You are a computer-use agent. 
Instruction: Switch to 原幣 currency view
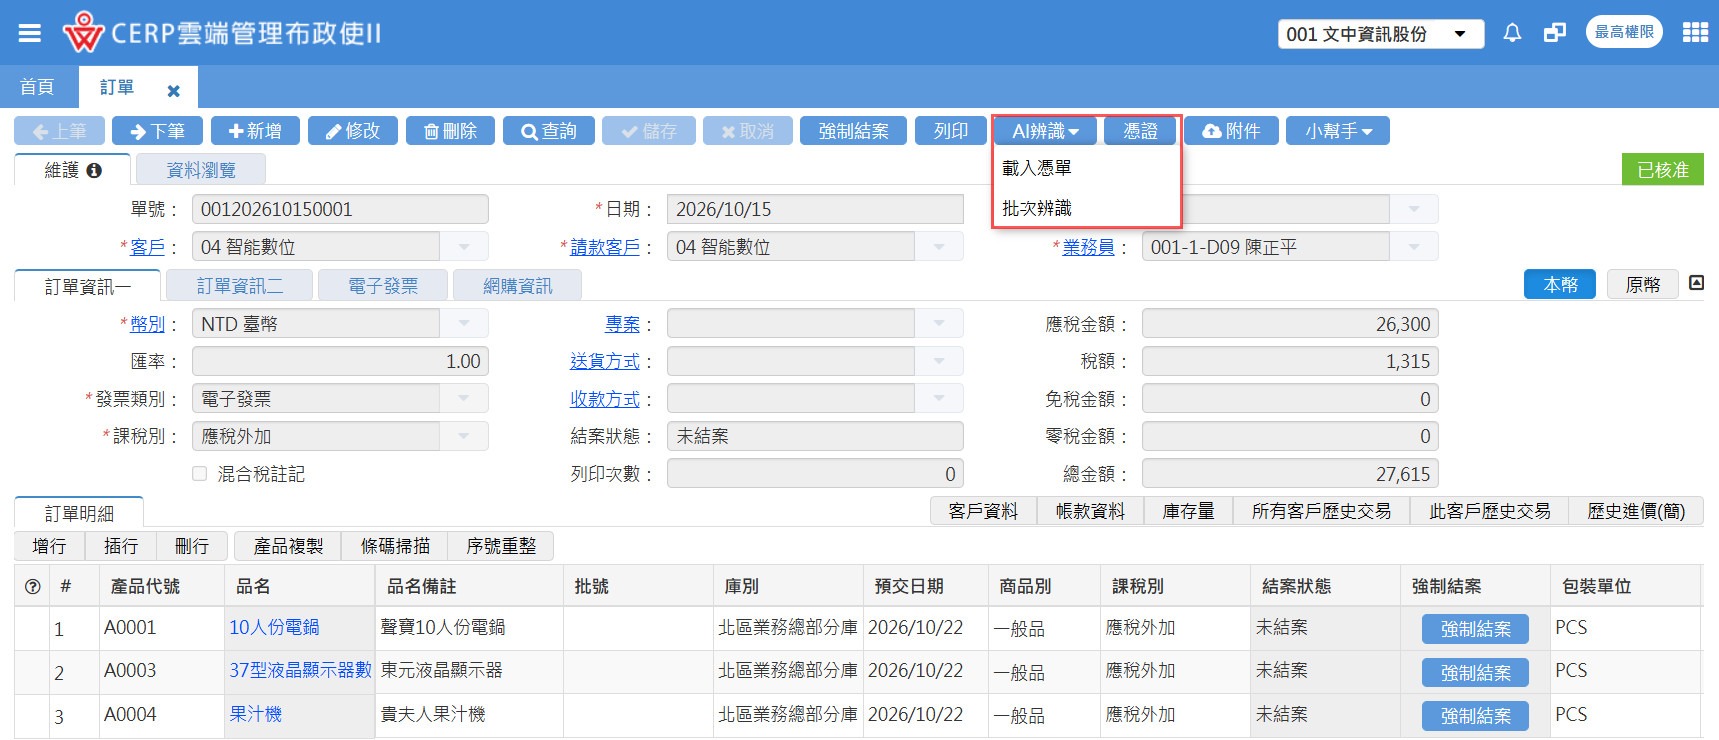[1643, 285]
